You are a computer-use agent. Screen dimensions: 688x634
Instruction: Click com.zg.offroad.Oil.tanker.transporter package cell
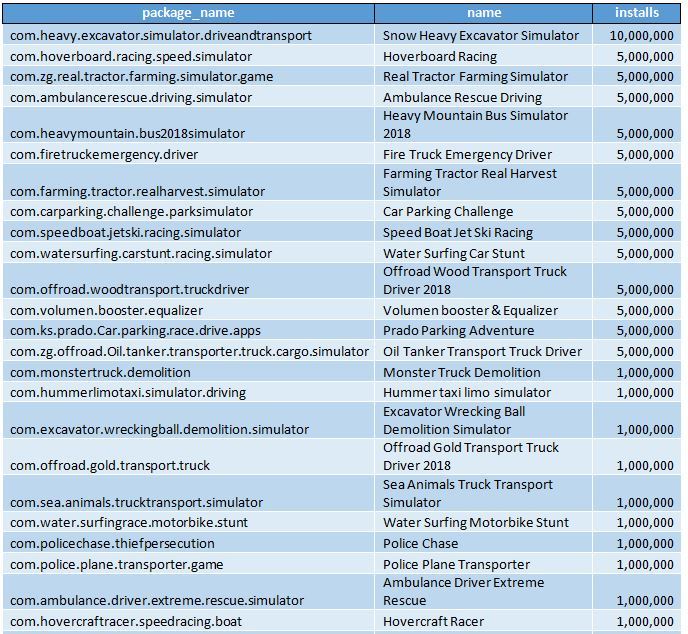[x=188, y=351]
